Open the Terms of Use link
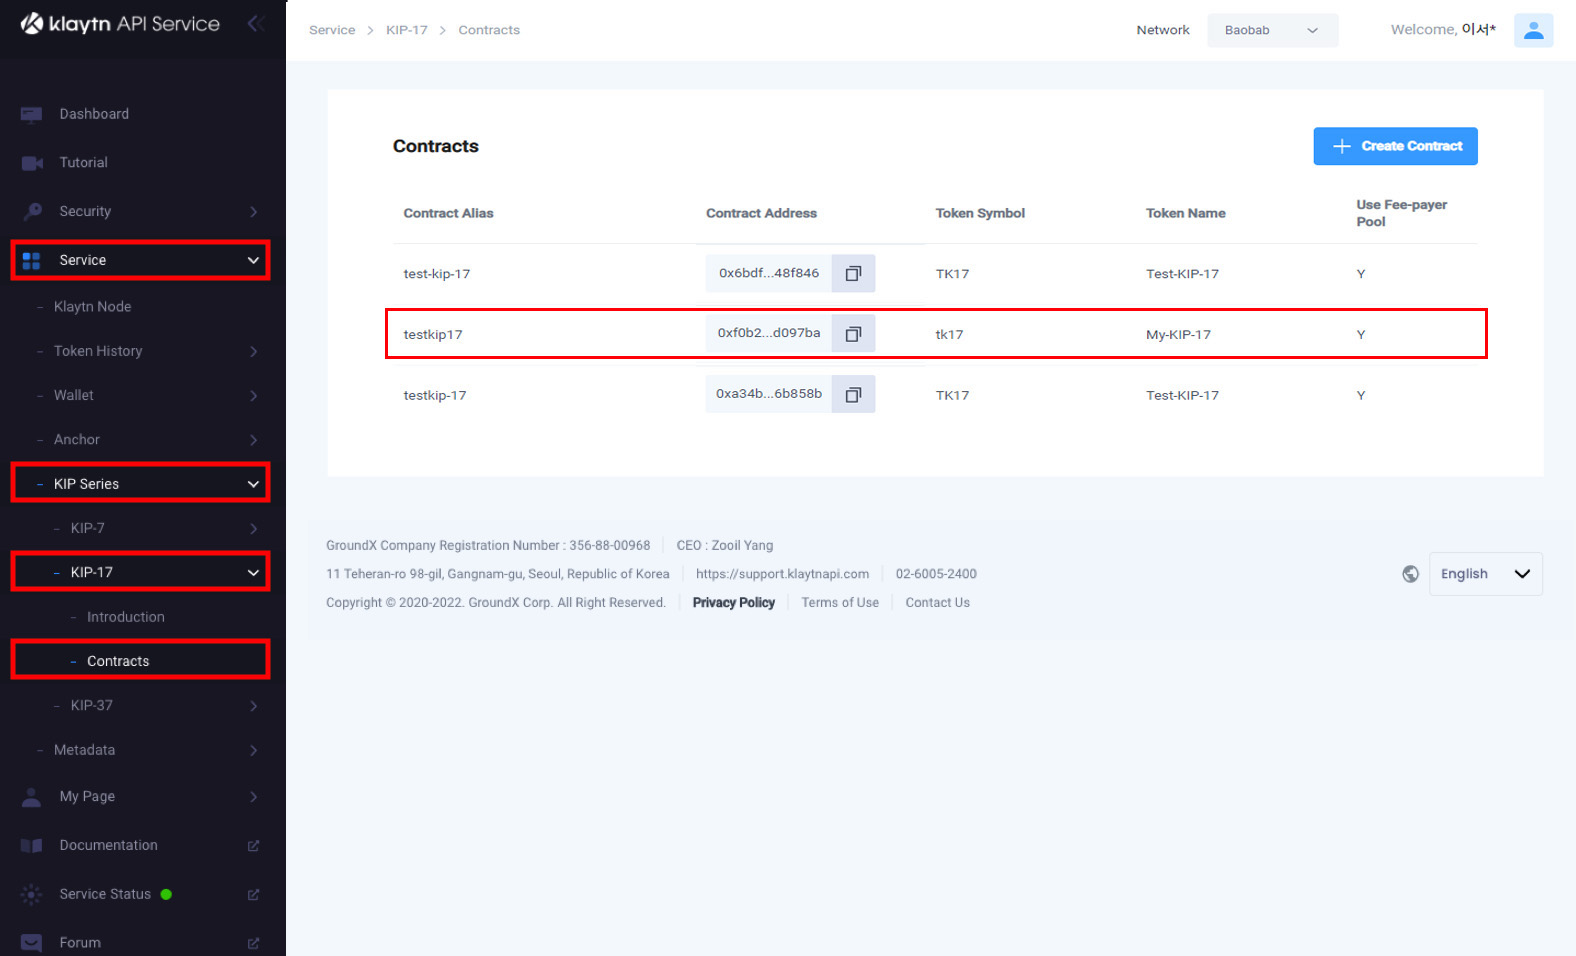This screenshot has height=956, width=1576. (839, 602)
